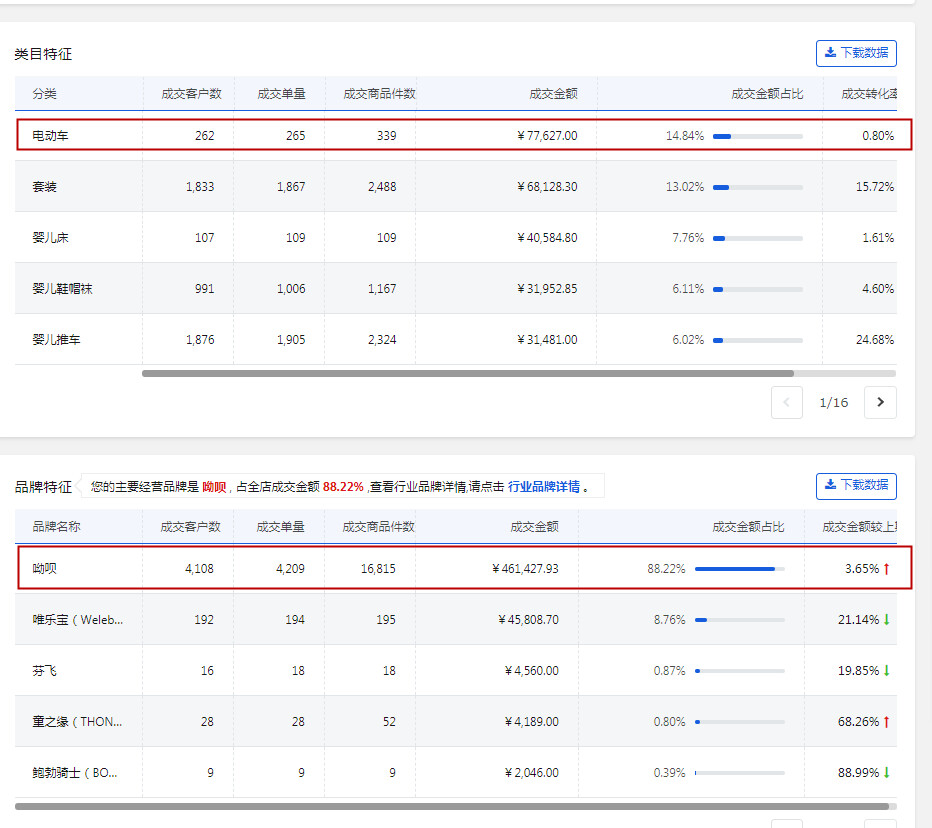Image resolution: width=932 pixels, height=828 pixels.
Task: Click the previous page arrow beside 1/16
Action: click(x=787, y=402)
